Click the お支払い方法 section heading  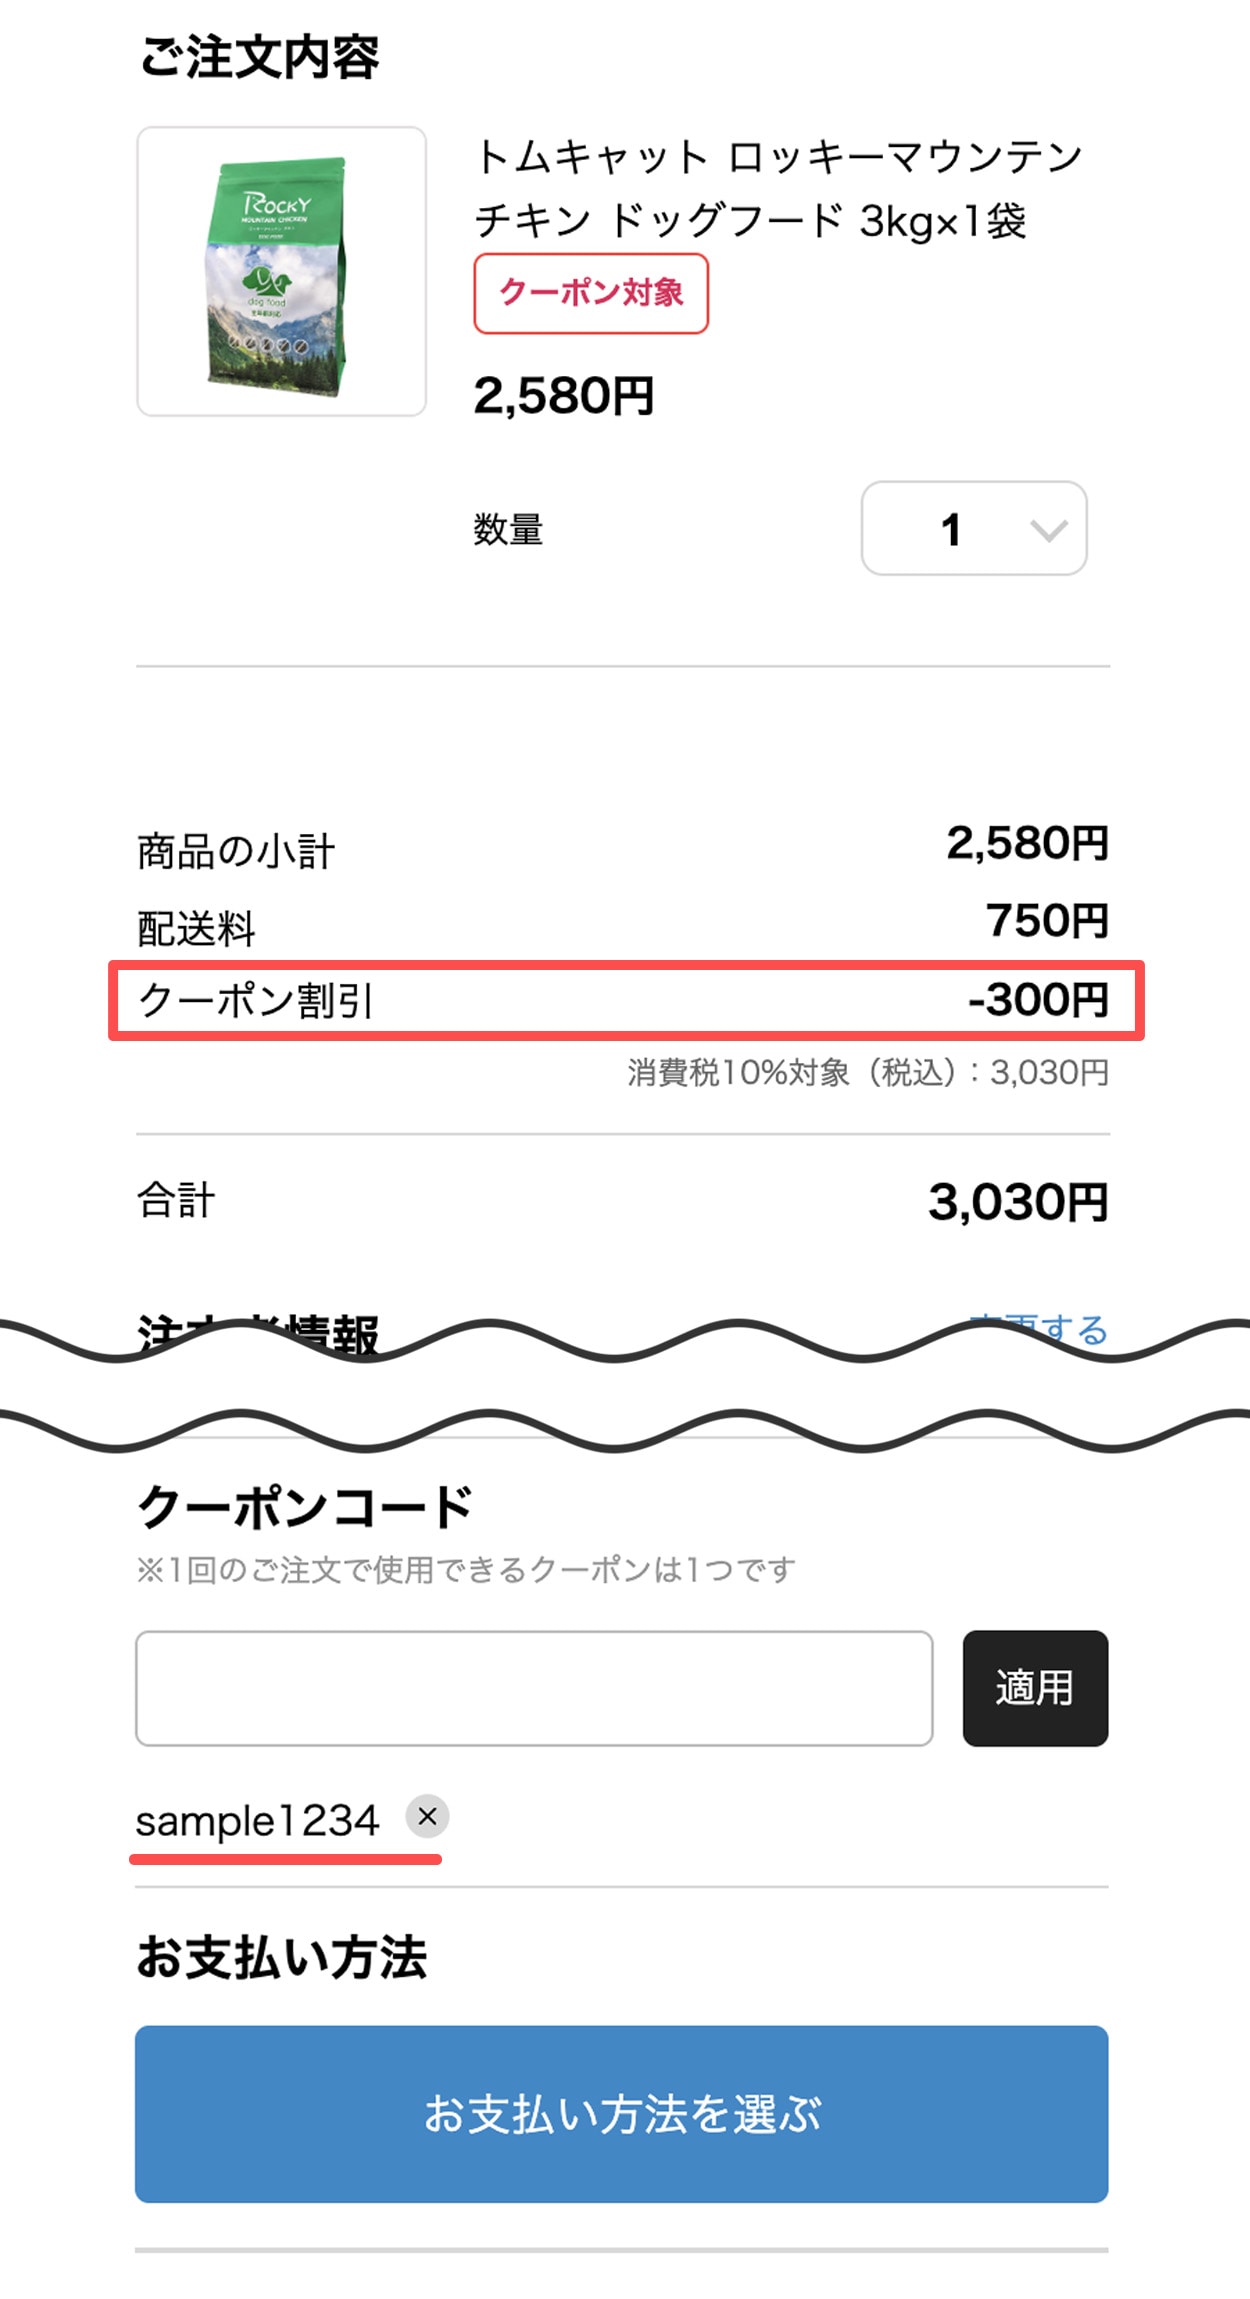(282, 1957)
